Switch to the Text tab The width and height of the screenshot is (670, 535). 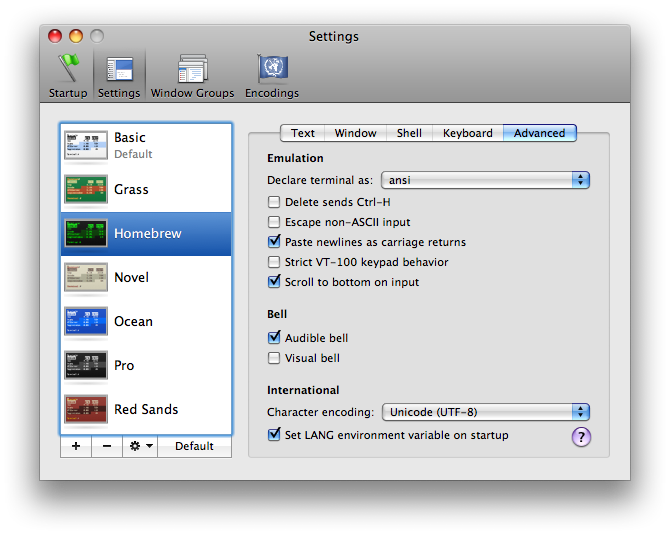303,133
